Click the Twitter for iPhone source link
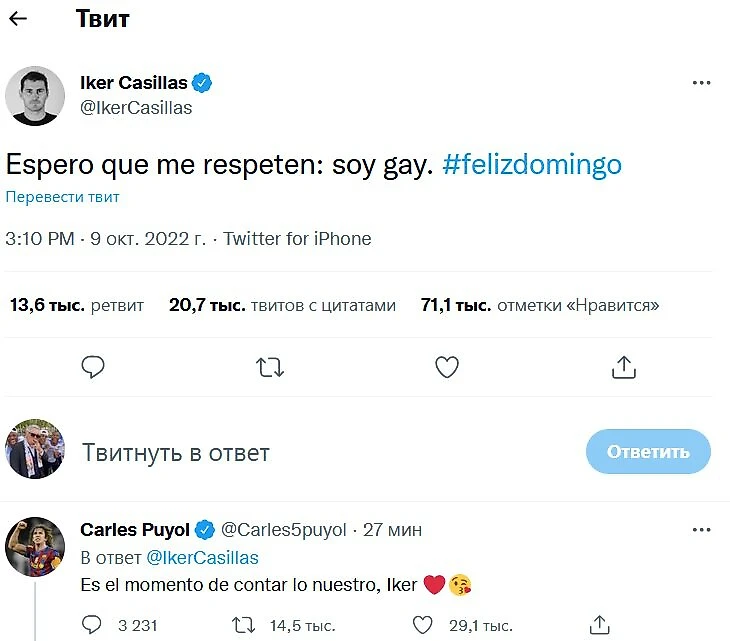Viewport: 730px width, 641px height. coord(297,239)
